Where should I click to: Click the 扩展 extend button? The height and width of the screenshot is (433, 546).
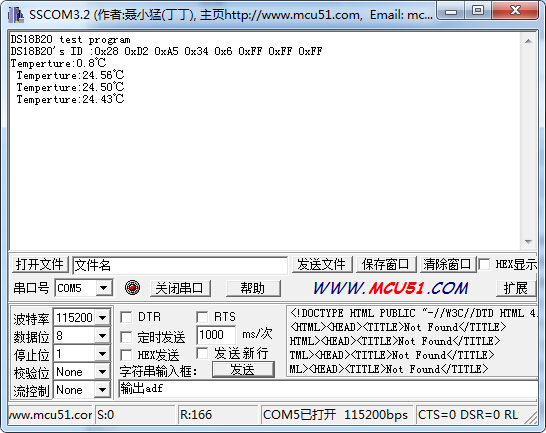(515, 288)
